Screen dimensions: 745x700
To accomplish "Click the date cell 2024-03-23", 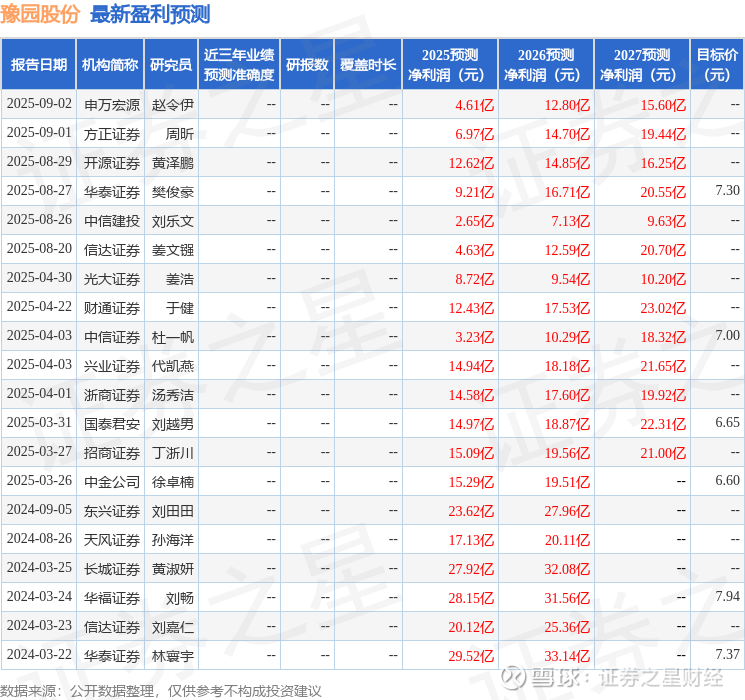I will 39,625.
